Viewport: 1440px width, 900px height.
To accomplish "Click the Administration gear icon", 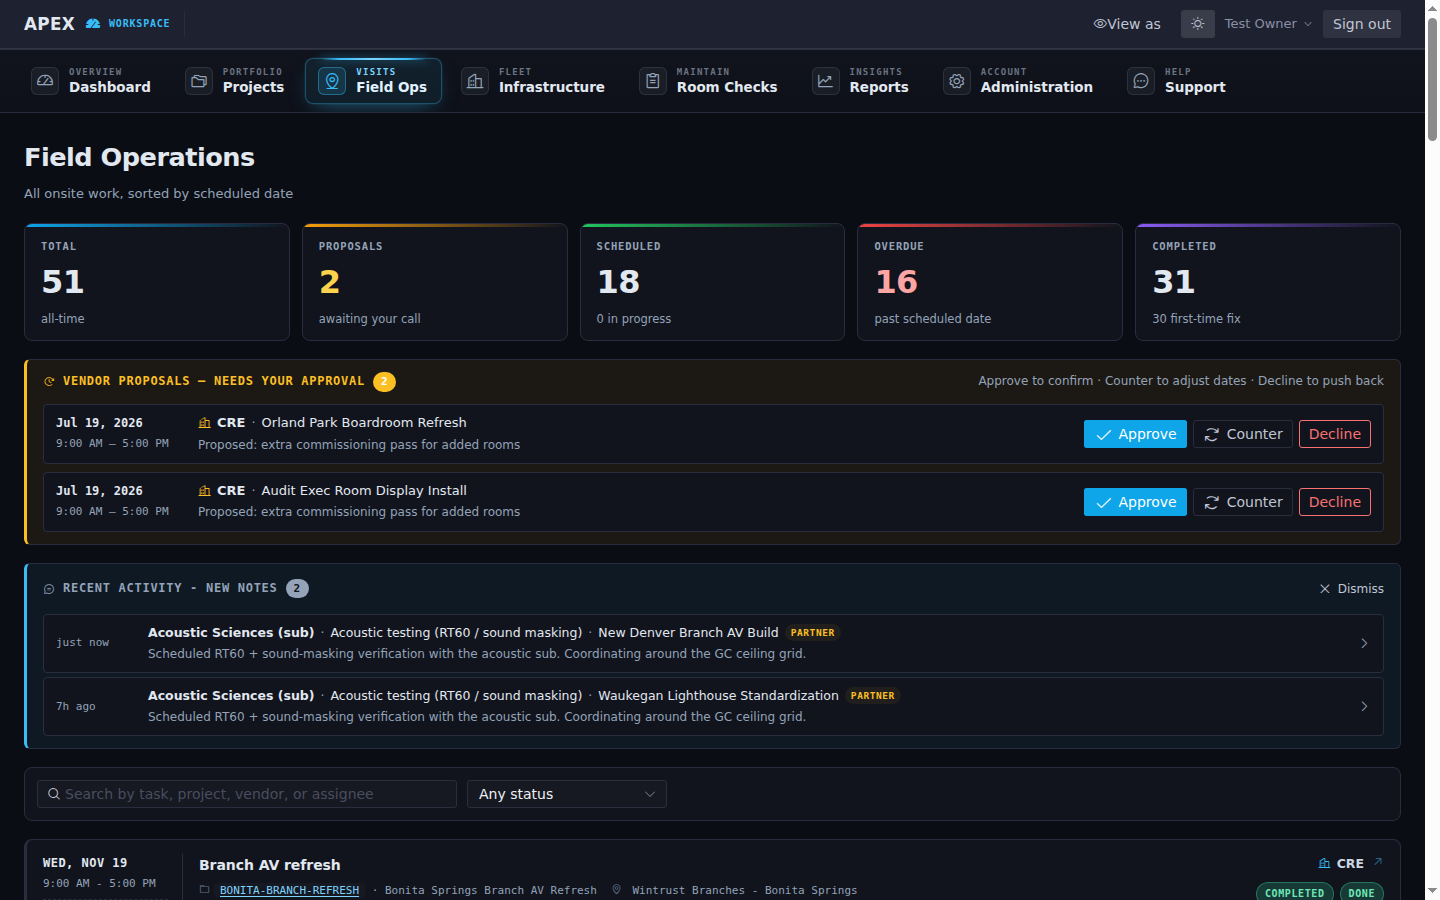I will (957, 81).
